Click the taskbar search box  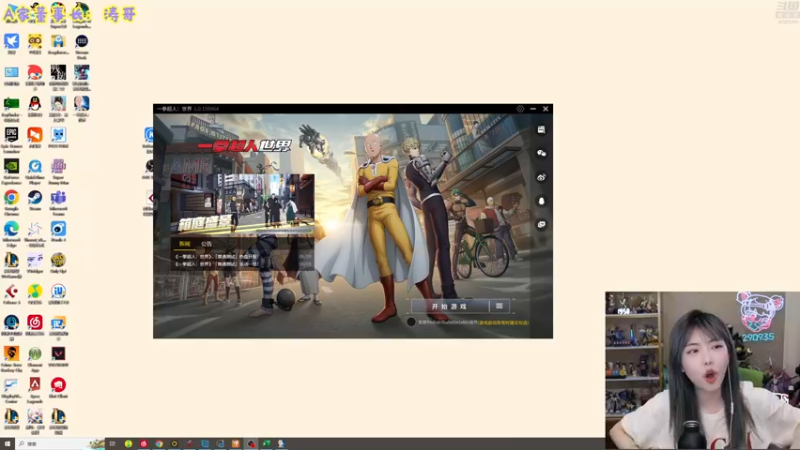[x=60, y=444]
